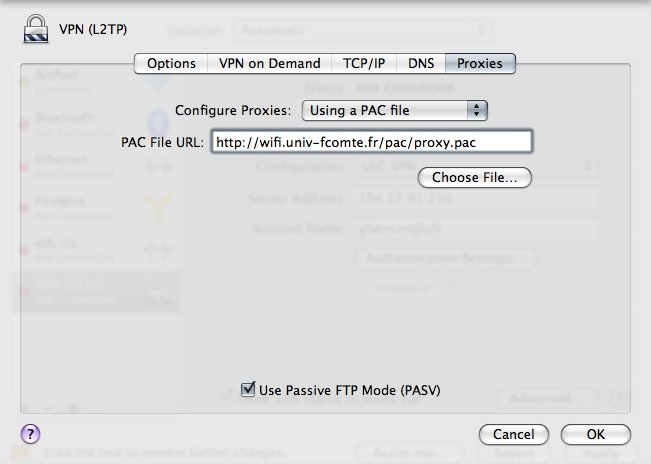Viewport: 651px width, 464px height.
Task: Toggle Use Passive FTP Mode checkbox
Action: coord(250,389)
